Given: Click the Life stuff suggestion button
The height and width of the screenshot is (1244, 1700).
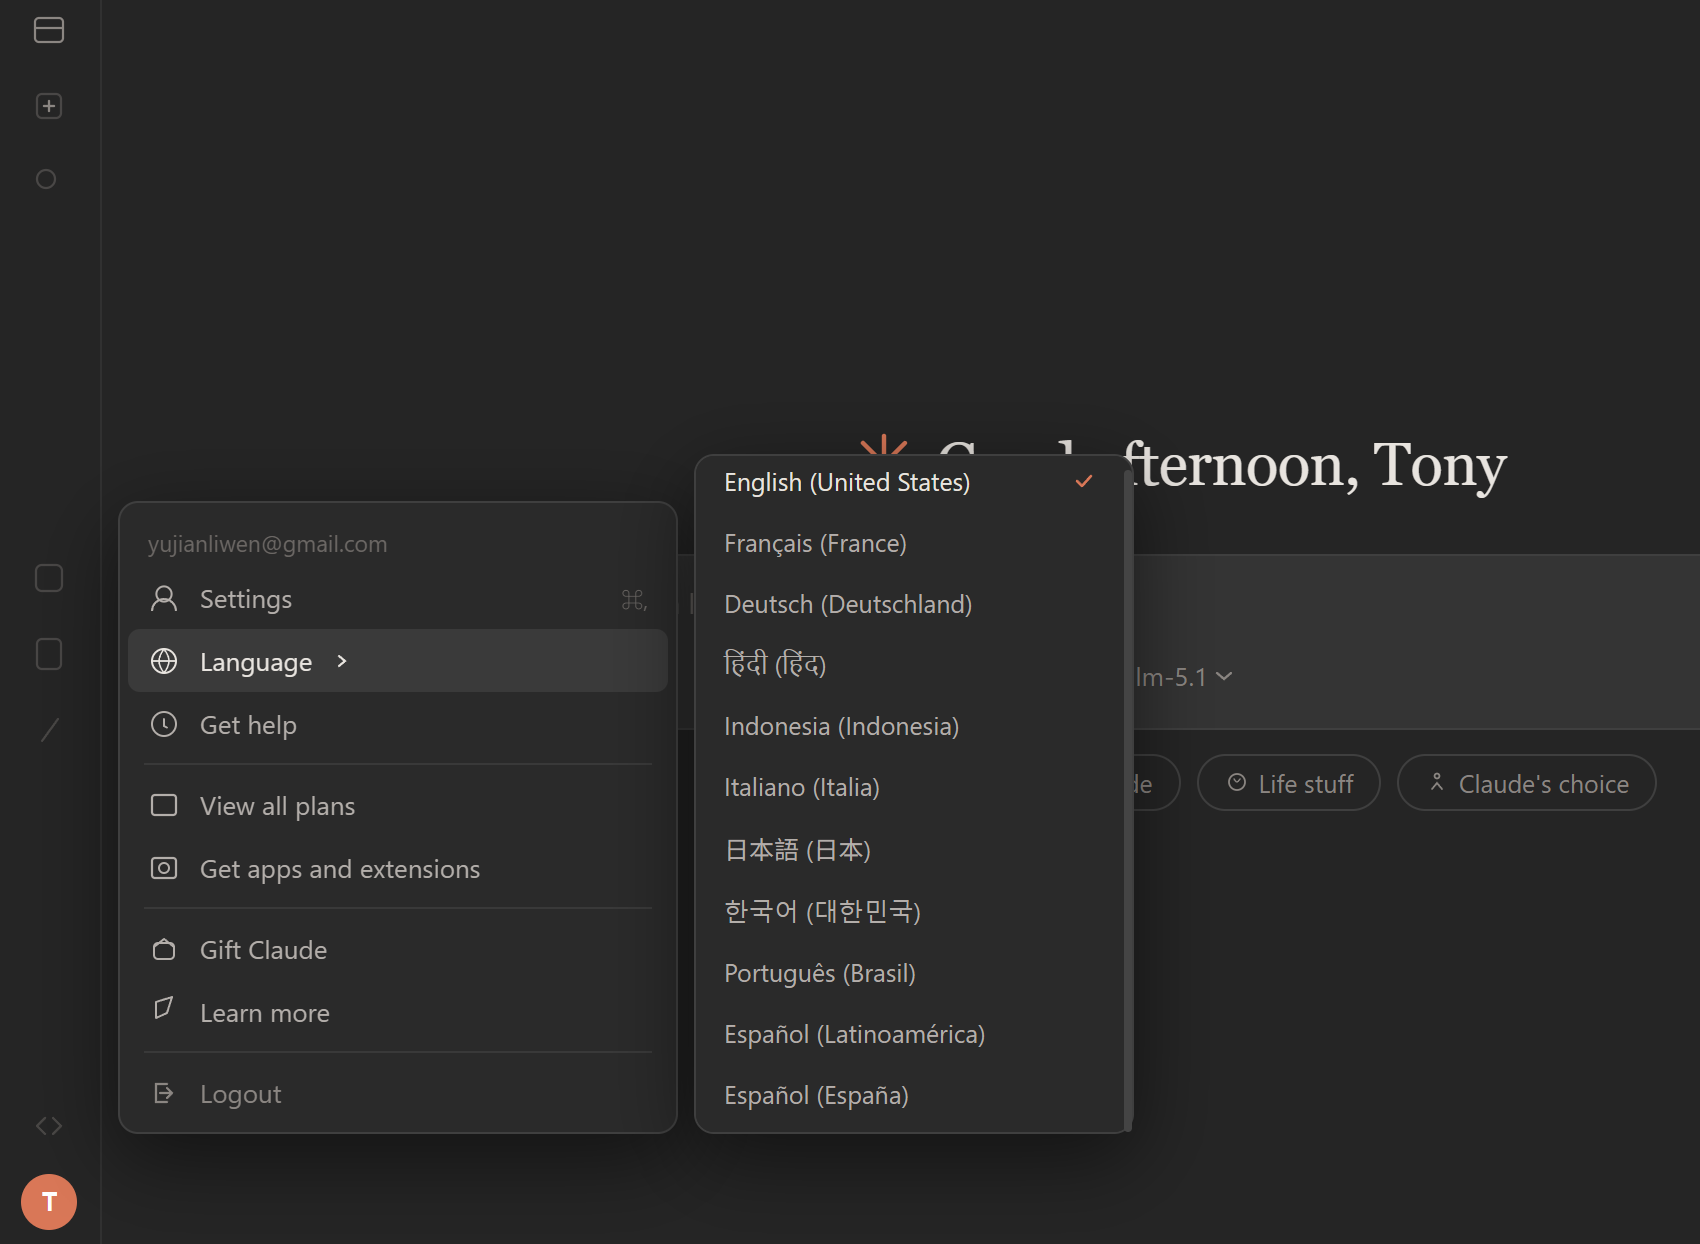Looking at the screenshot, I should tap(1288, 783).
